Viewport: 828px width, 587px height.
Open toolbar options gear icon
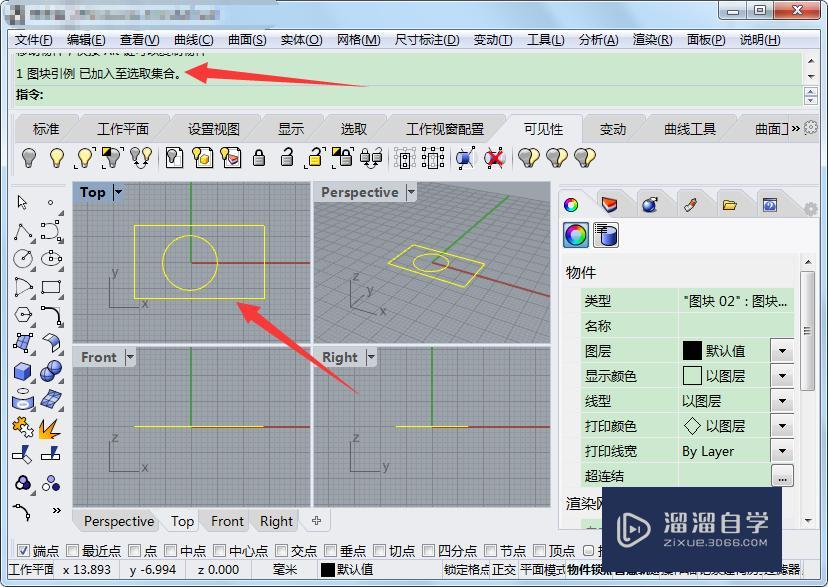[811, 128]
